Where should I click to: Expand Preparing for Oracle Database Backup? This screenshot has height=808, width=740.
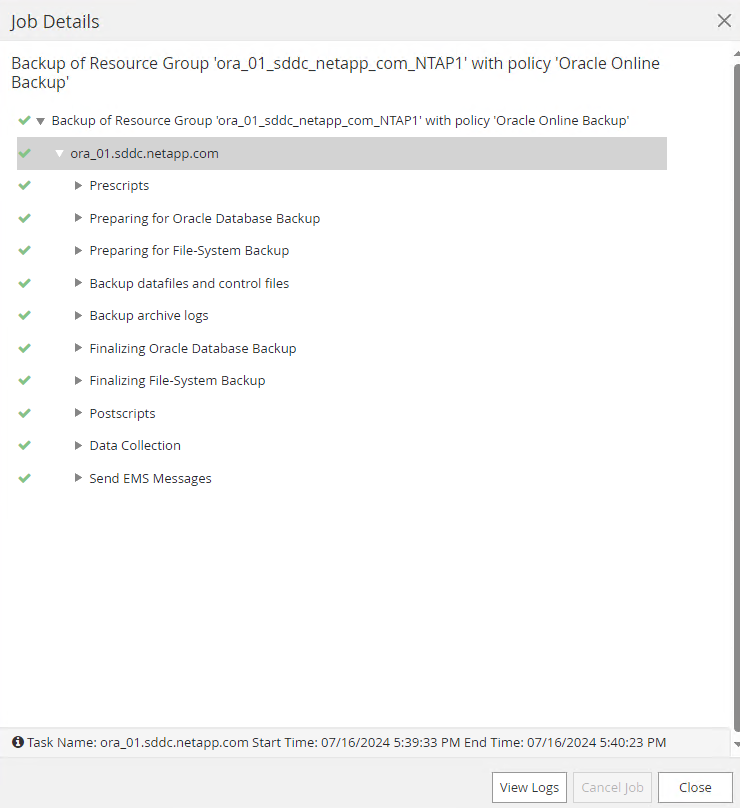[x=79, y=218]
